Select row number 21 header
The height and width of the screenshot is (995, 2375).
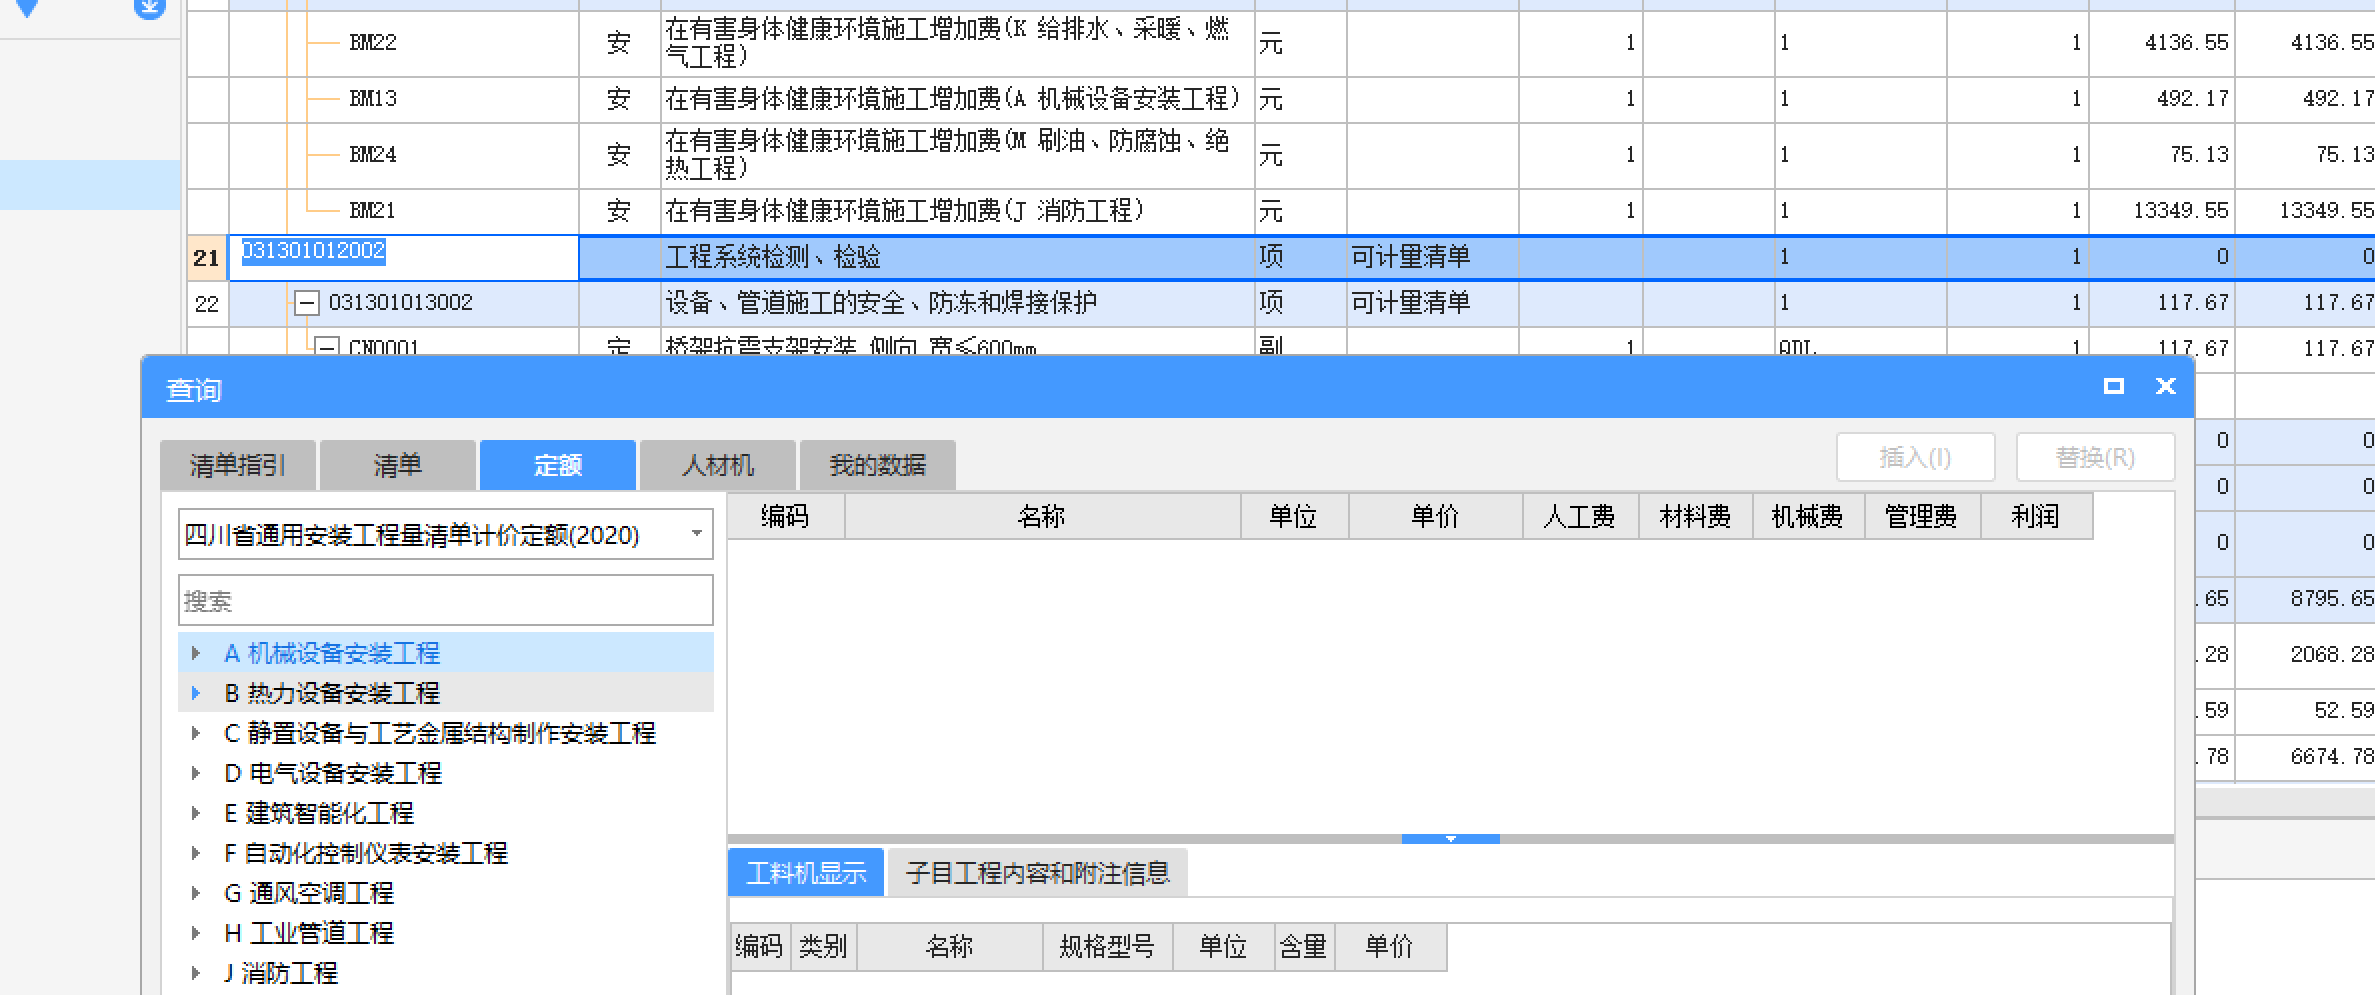[207, 258]
